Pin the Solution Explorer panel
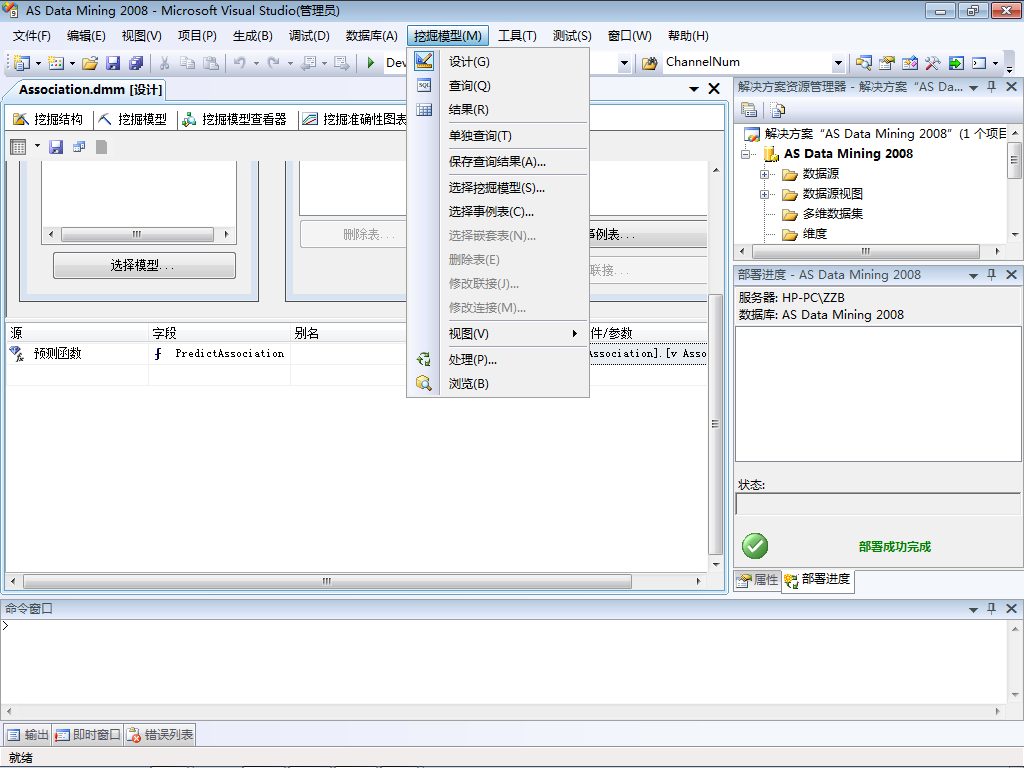The height and width of the screenshot is (768, 1024). point(991,86)
